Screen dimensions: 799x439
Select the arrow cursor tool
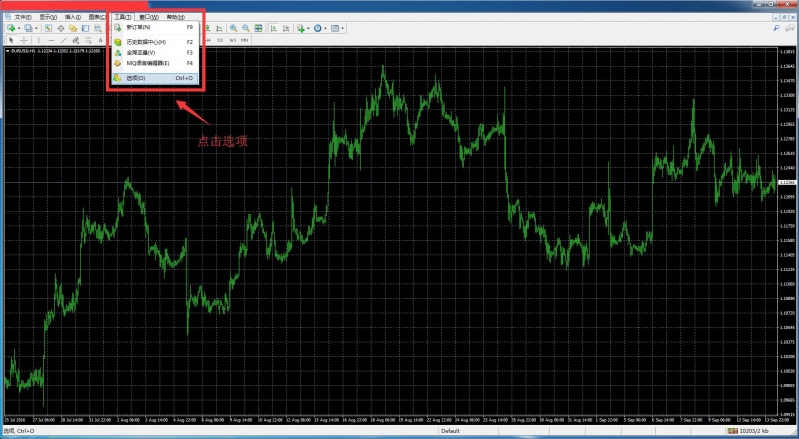10,40
